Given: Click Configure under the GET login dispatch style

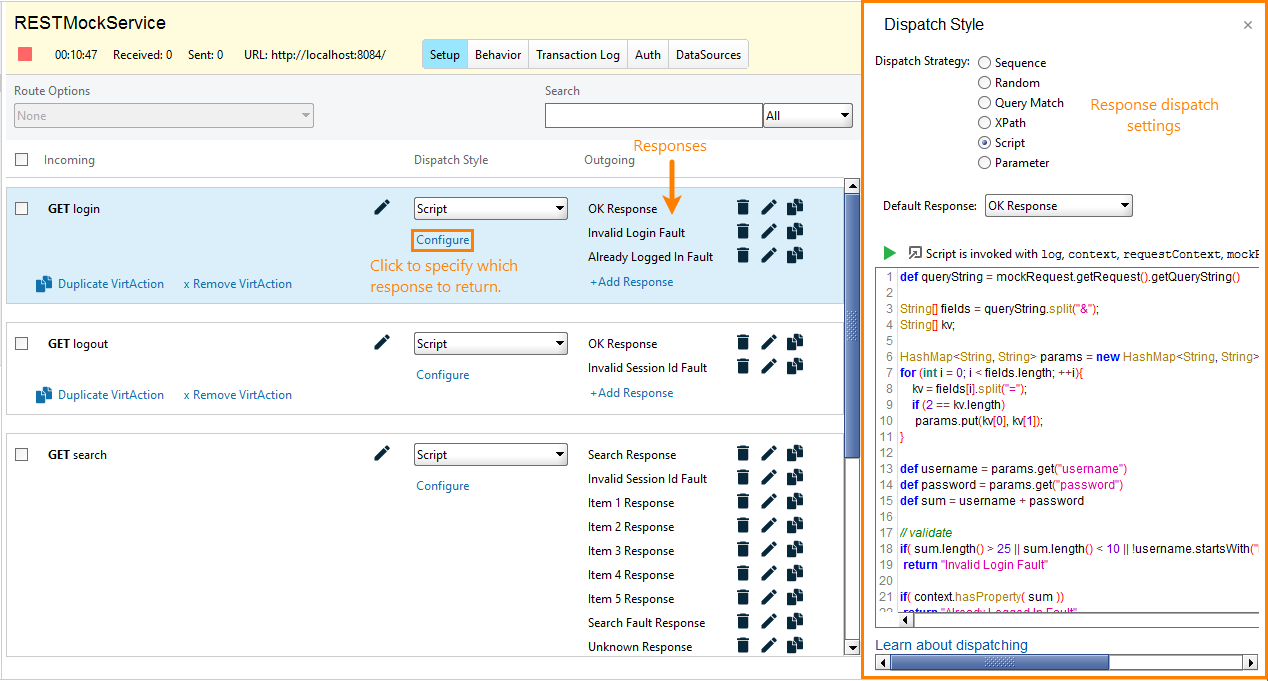Looking at the screenshot, I should pos(443,240).
